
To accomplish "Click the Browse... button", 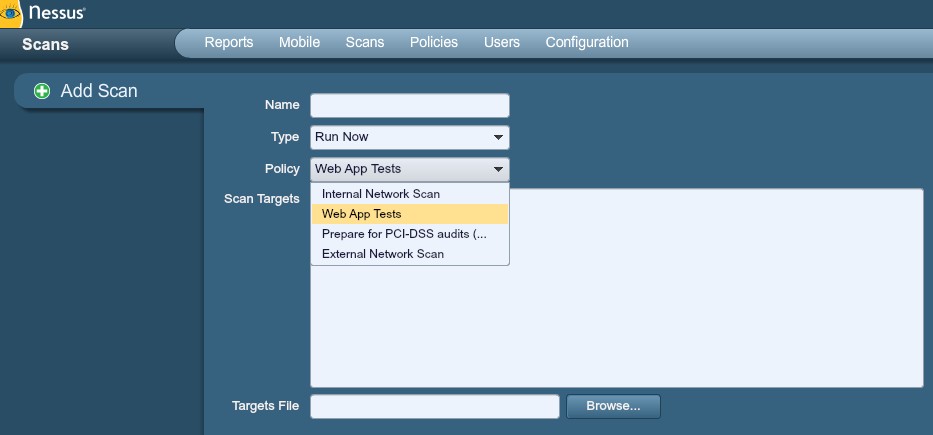I will 613,406.
